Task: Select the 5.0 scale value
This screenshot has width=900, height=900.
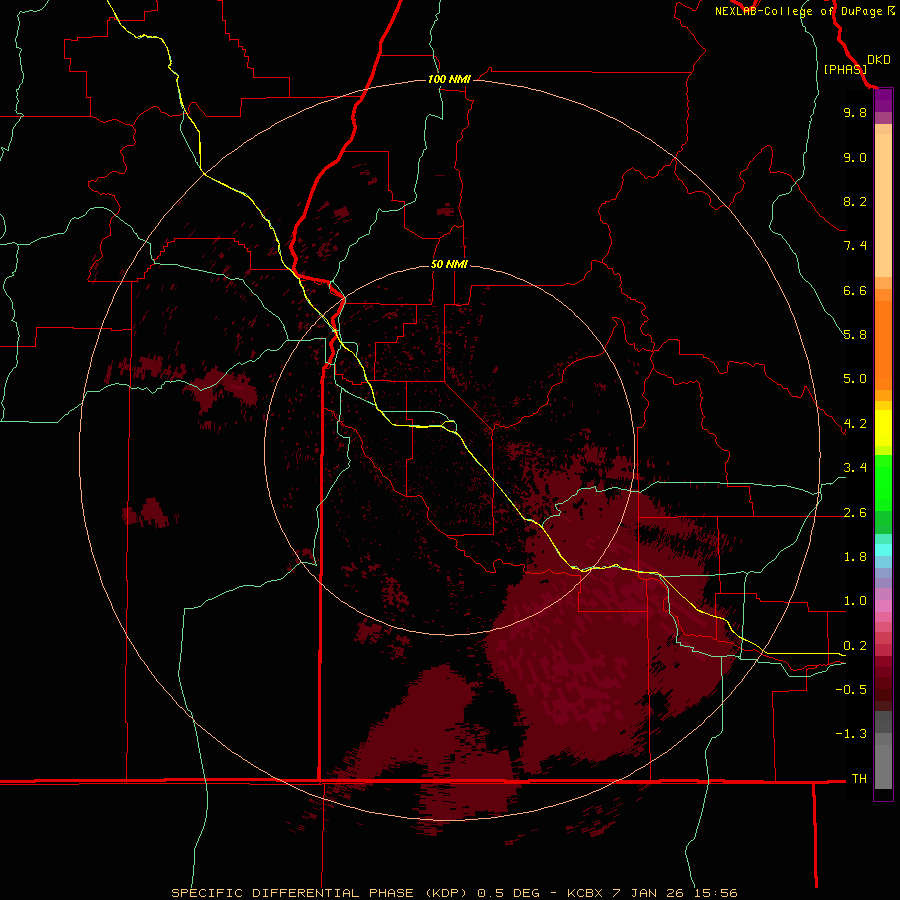Action: click(x=855, y=379)
